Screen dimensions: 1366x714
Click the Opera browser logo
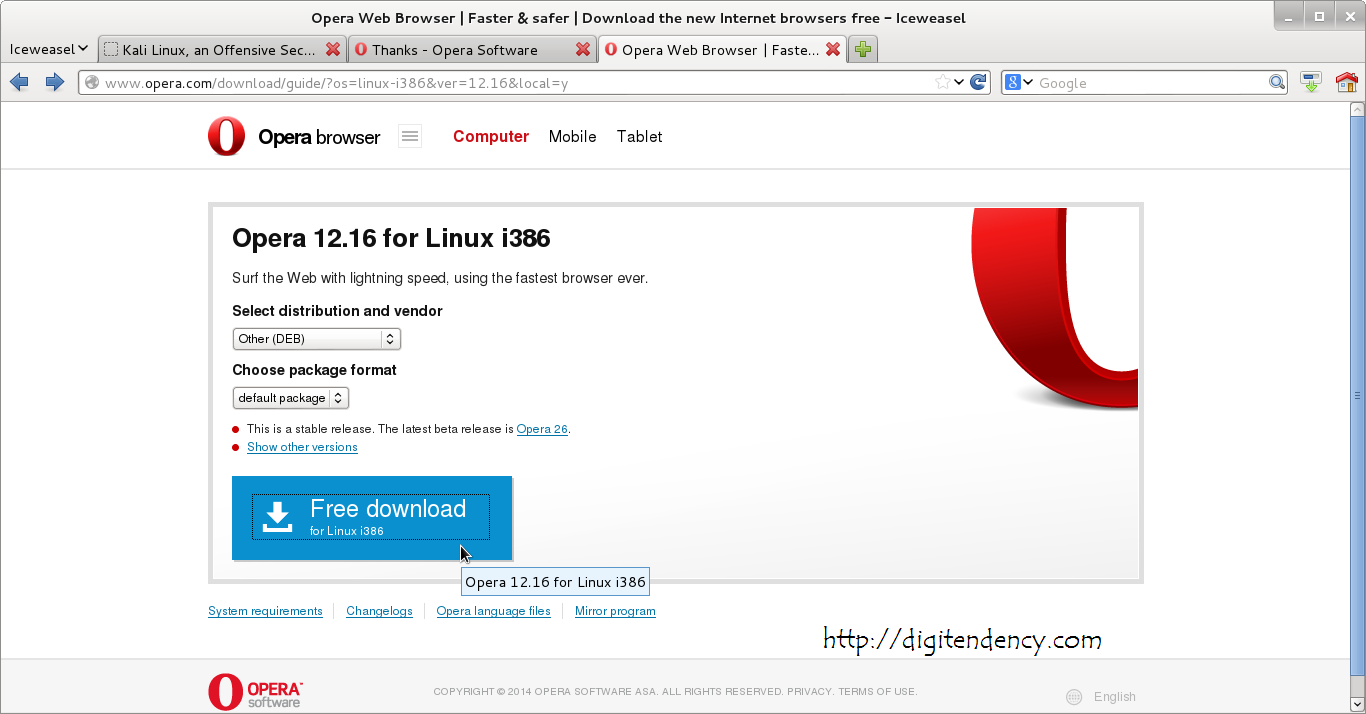tap(294, 137)
